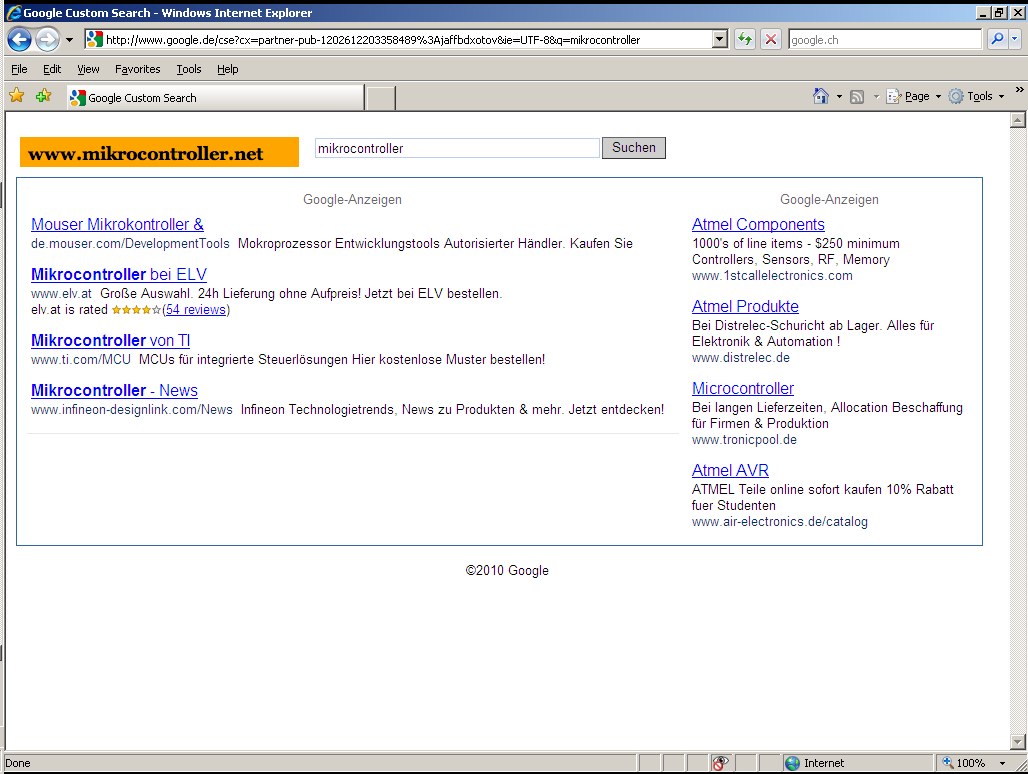The image size is (1028, 774).
Task: Open Favorites Center star icon
Action: pyautogui.click(x=16, y=96)
